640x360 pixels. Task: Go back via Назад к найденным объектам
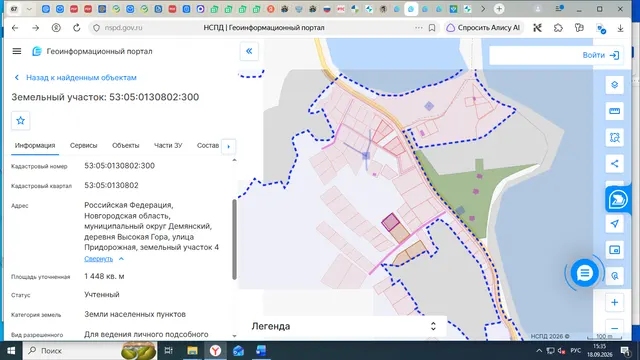pyautogui.click(x=76, y=78)
